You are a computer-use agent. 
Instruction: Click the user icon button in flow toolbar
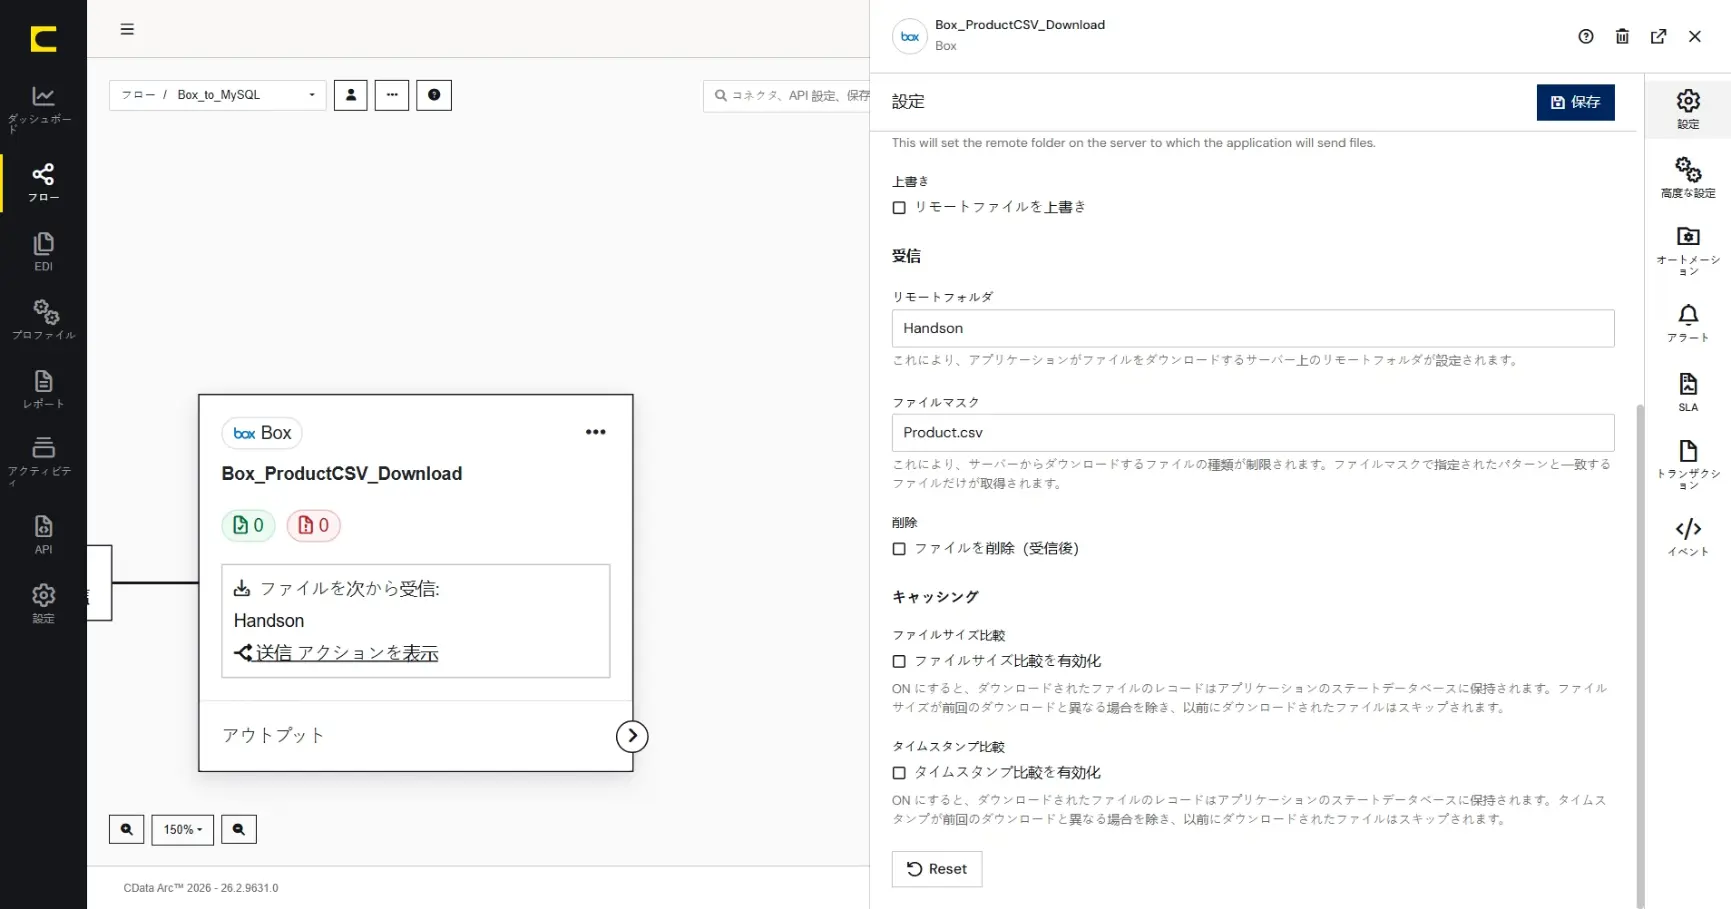(x=350, y=95)
